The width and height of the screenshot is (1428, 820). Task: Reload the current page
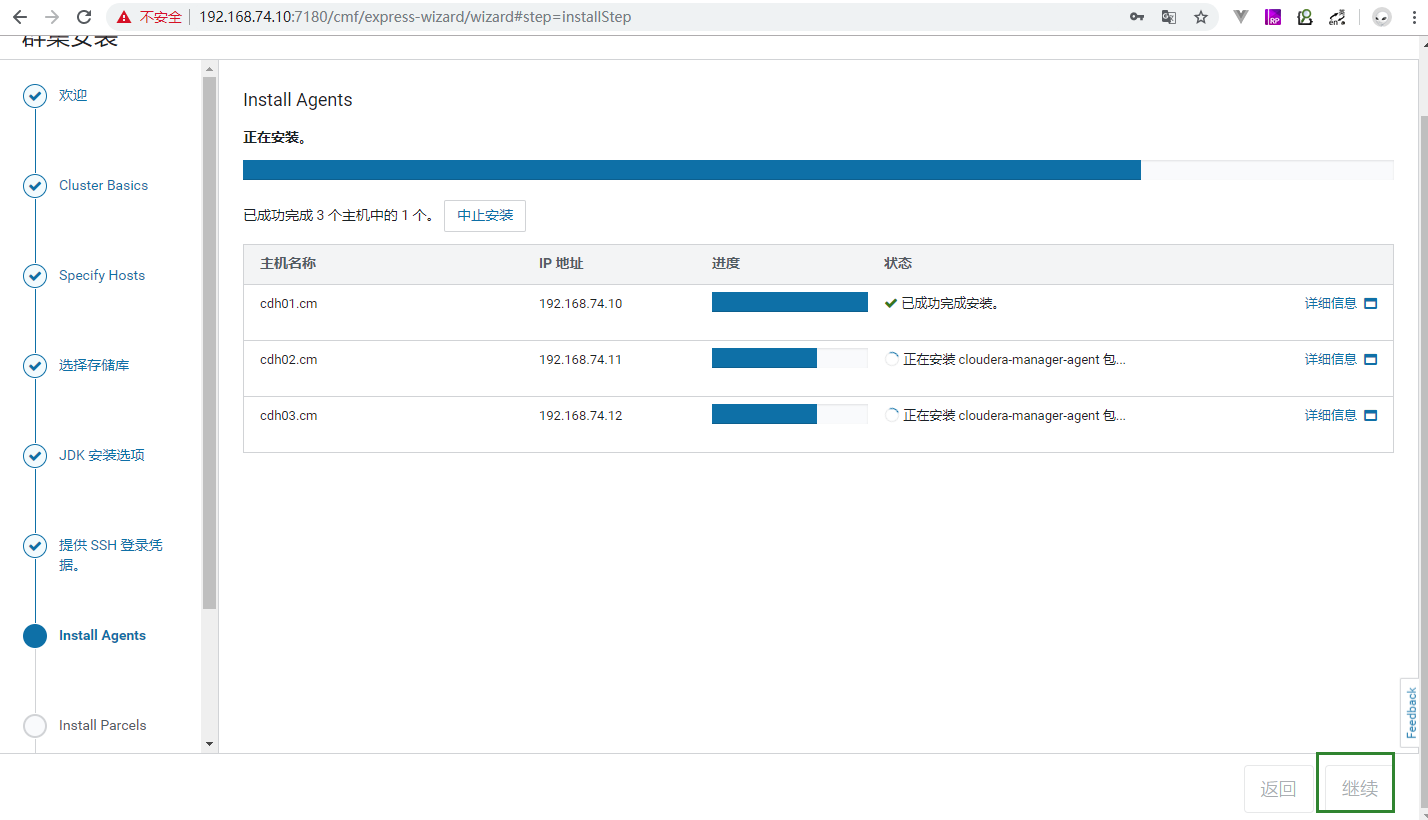click(84, 17)
